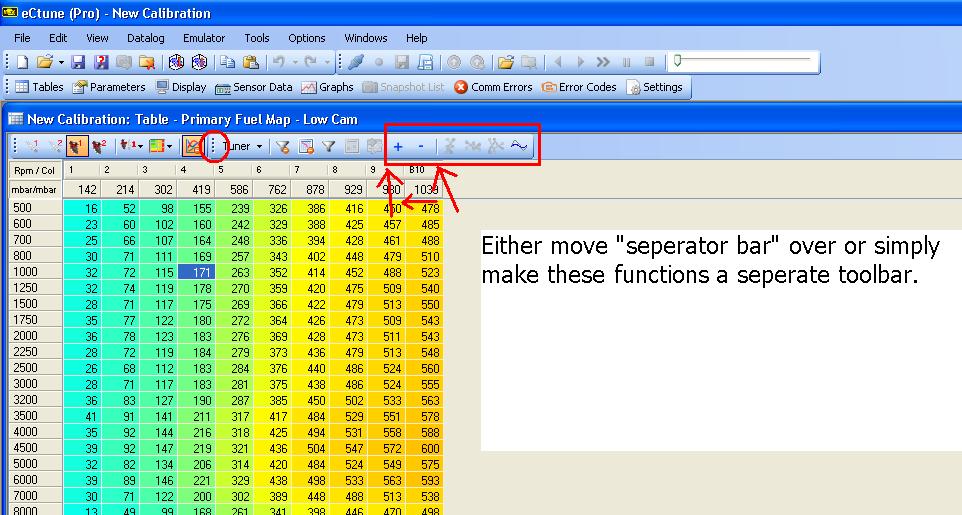Open the Graphs window button
This screenshot has width=962, height=515.
click(x=328, y=87)
